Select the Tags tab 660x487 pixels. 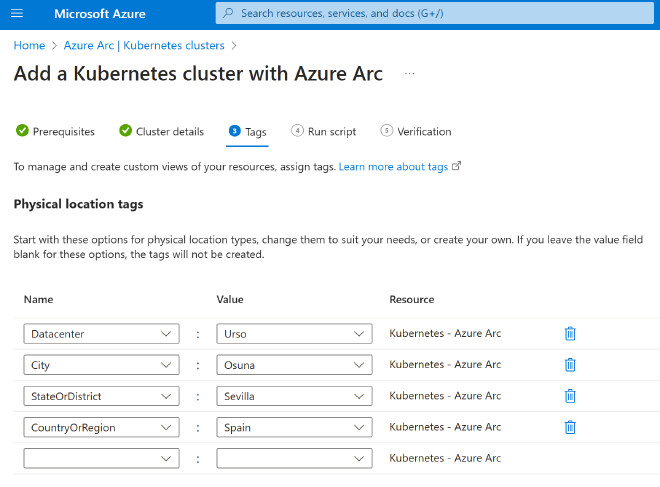pyautogui.click(x=247, y=132)
